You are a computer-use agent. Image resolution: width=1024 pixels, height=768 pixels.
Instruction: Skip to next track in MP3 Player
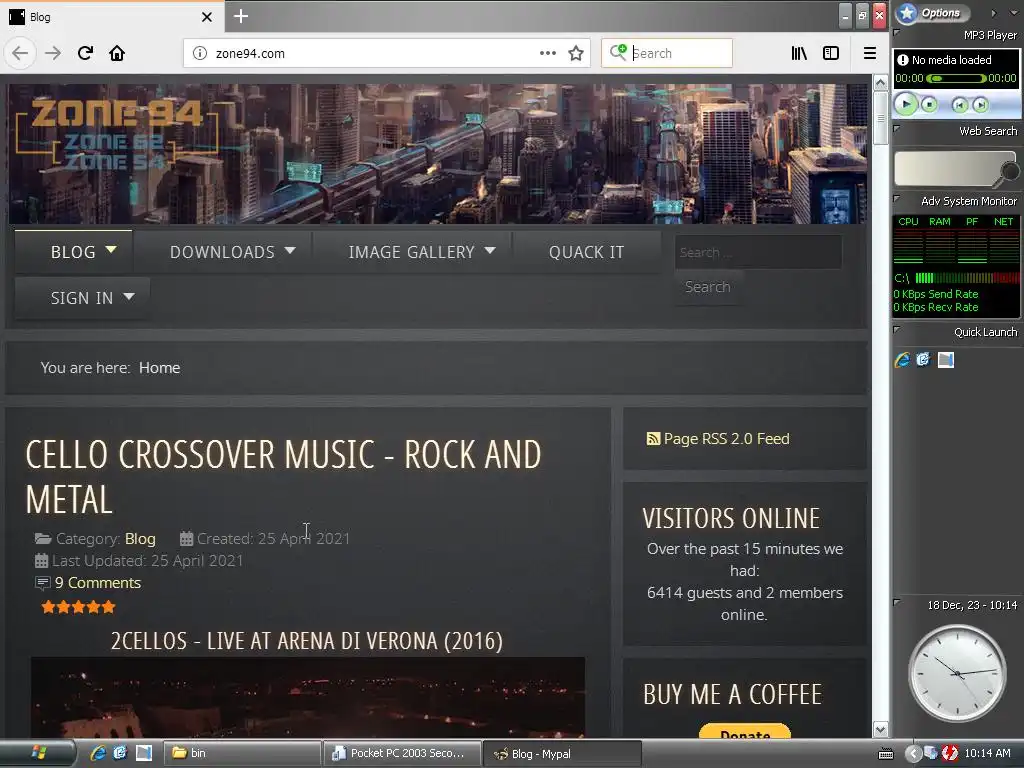pos(980,104)
